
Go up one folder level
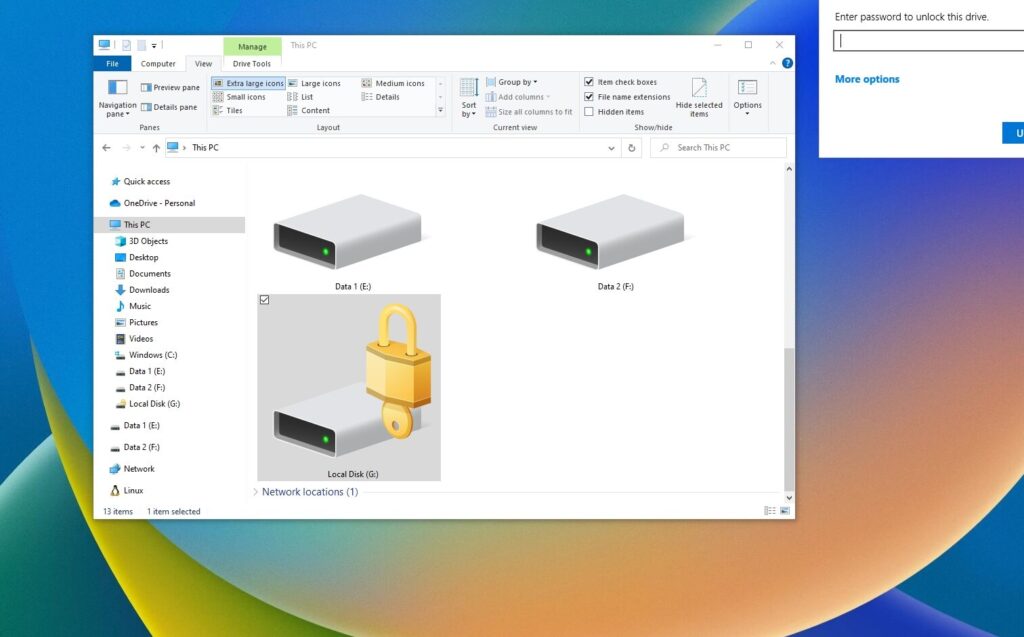(x=156, y=148)
